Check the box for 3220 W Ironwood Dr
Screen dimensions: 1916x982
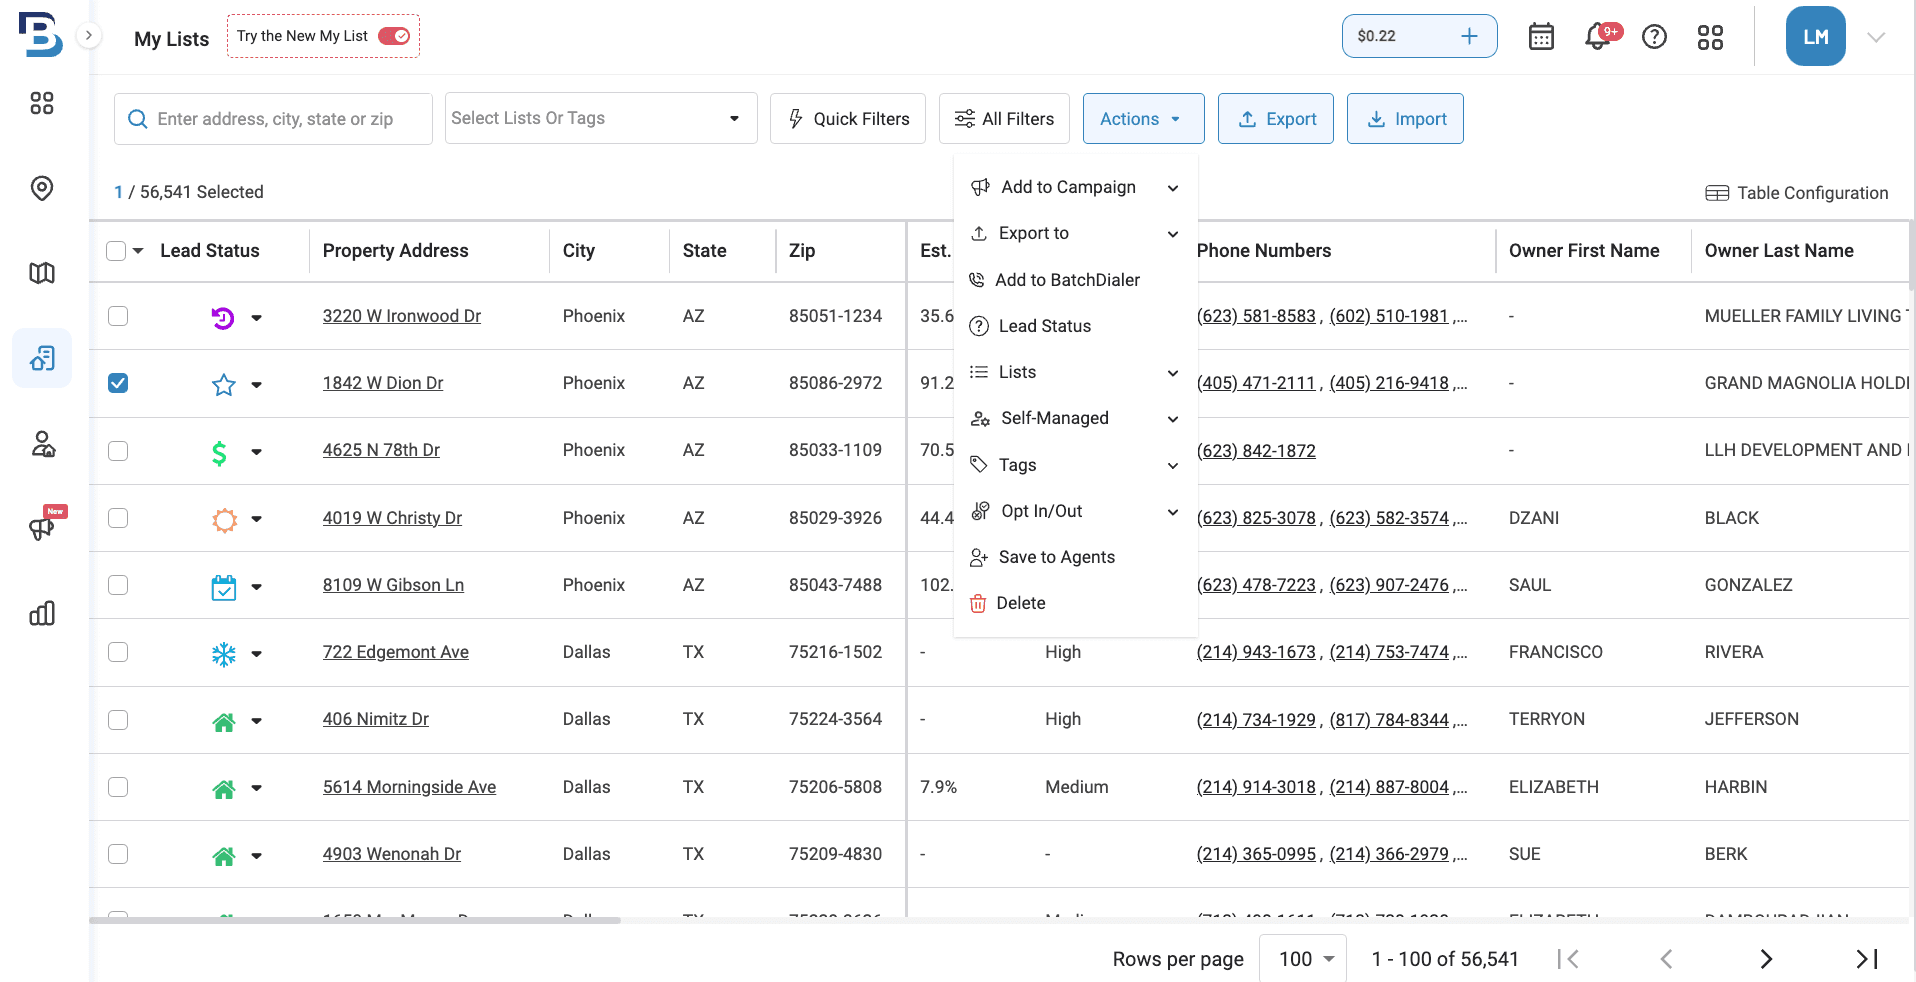(118, 316)
